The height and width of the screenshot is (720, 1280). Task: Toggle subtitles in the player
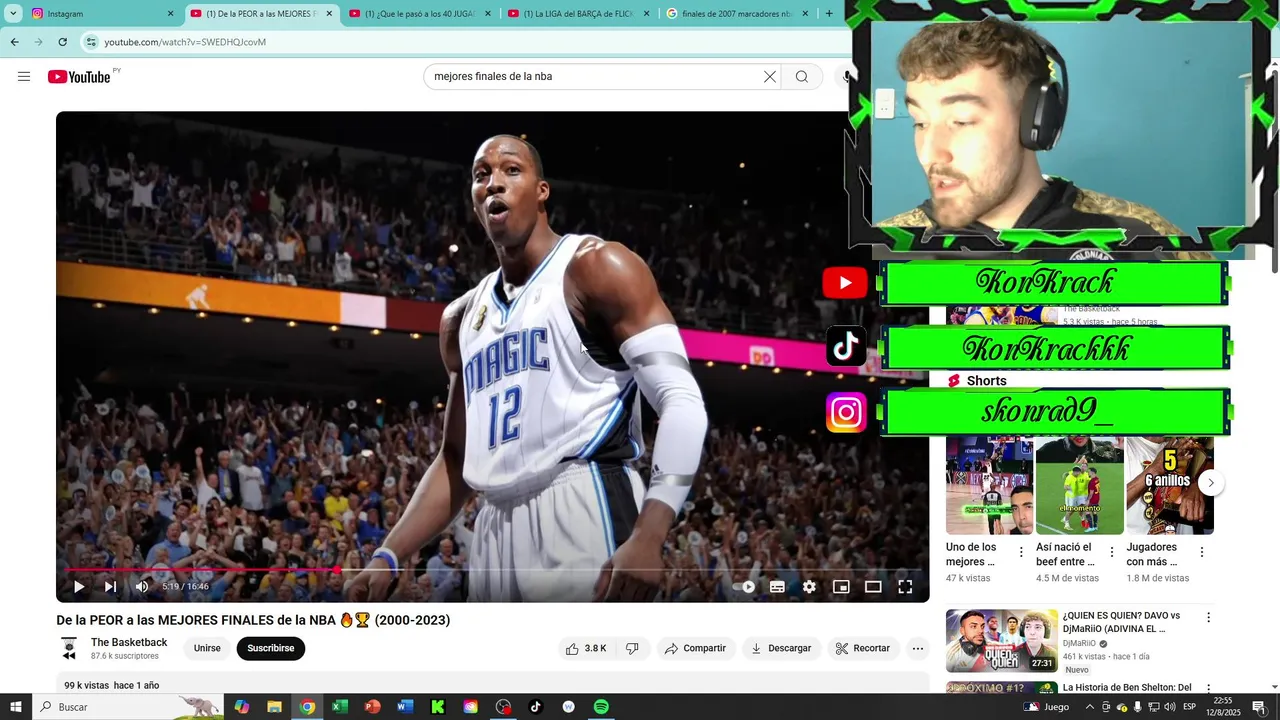coord(777,587)
